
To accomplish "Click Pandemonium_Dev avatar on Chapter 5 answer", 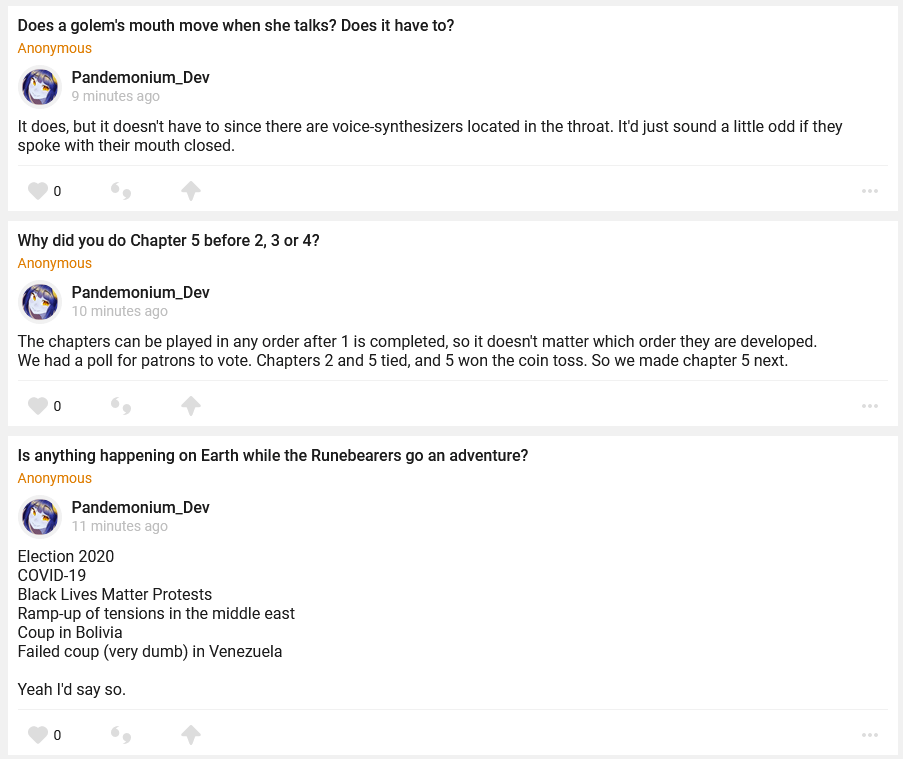I will [x=40, y=302].
